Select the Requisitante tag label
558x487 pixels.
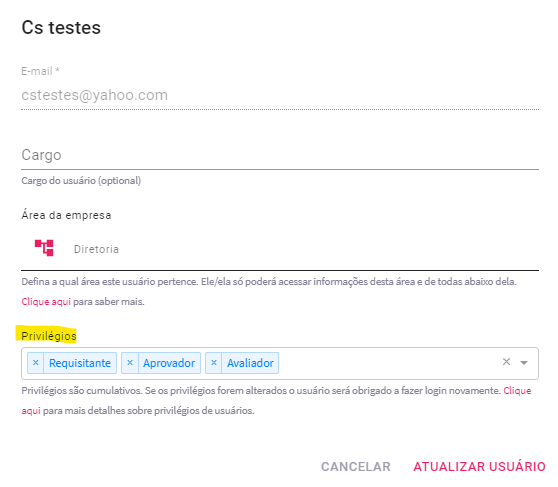point(80,363)
